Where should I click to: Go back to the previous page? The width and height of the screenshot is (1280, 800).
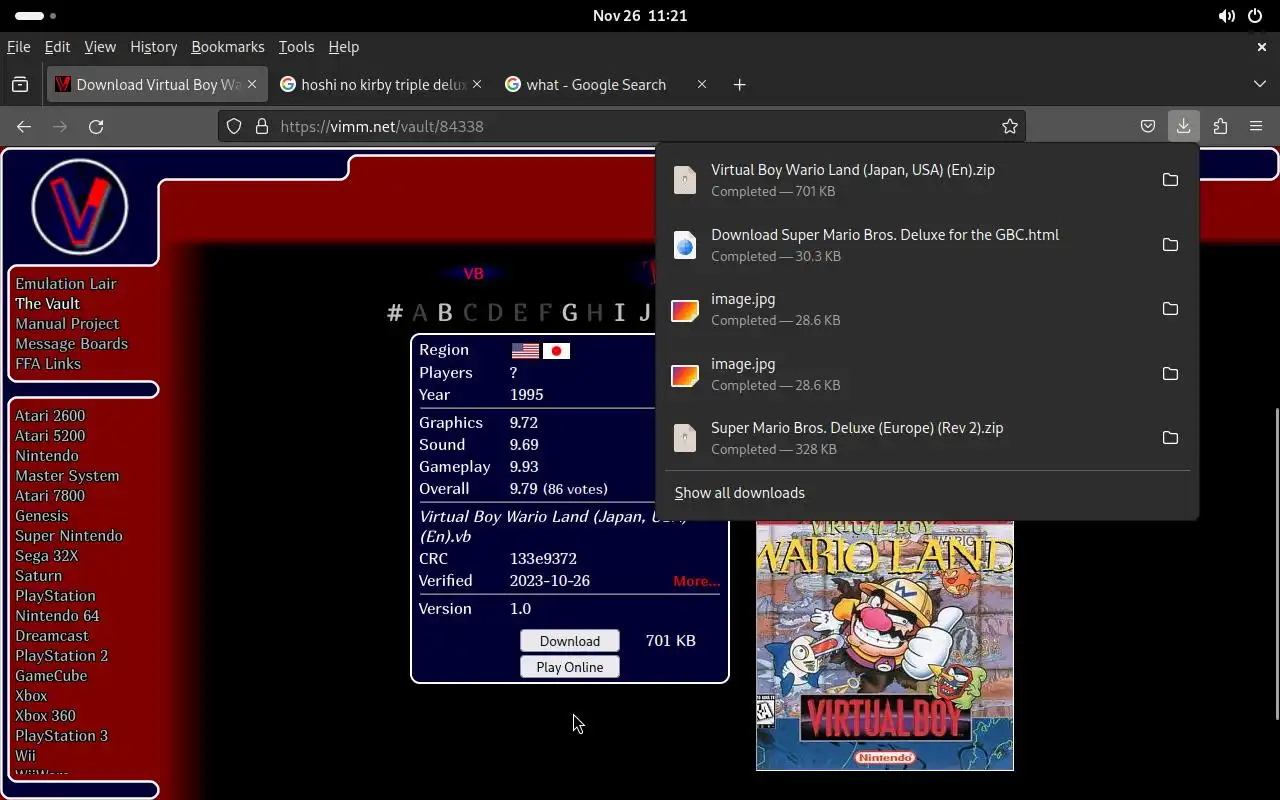coord(24,126)
